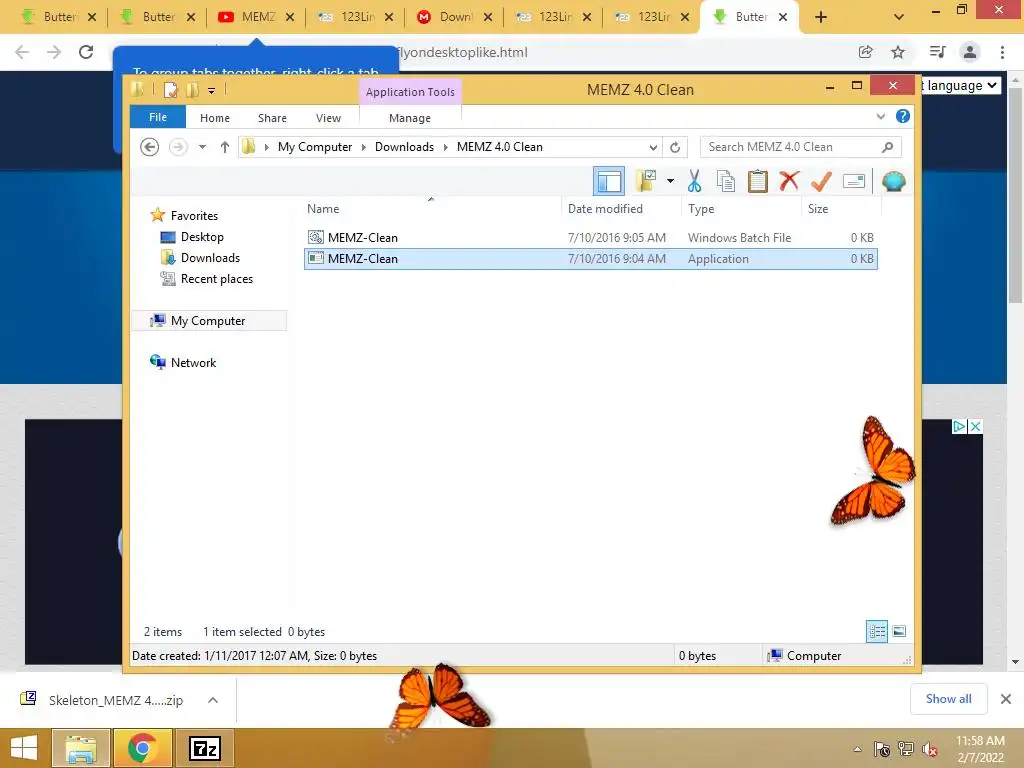Select Network in the navigation pane
The image size is (1024, 768).
point(193,362)
